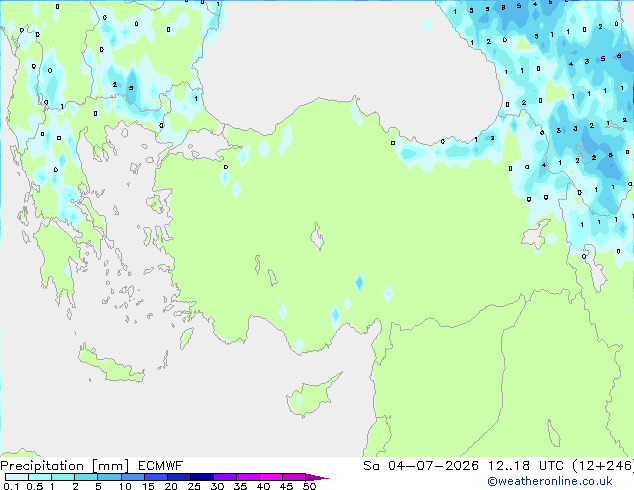Click the 45 mm legend color swatch
This screenshot has height=490, width=634.
click(294, 477)
